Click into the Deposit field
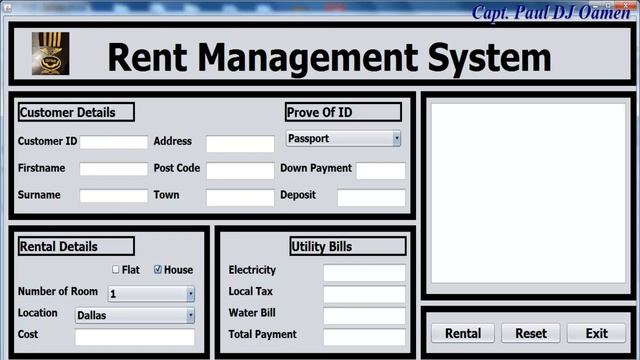Image resolution: width=640 pixels, height=360 pixels. (x=371, y=198)
